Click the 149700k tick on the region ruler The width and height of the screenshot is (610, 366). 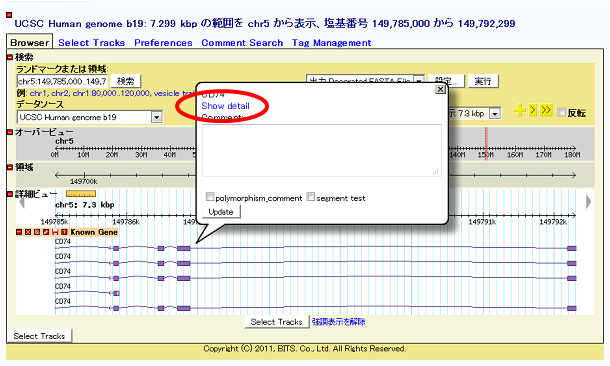[x=84, y=176]
